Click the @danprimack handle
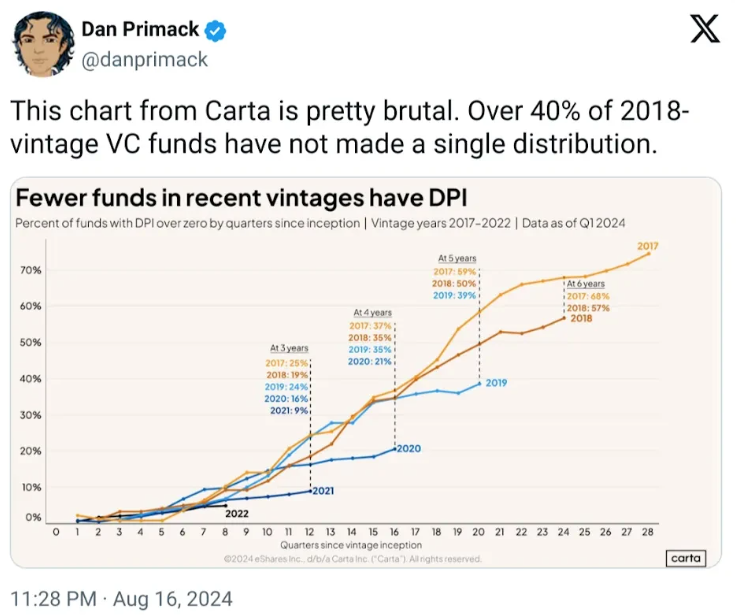 (x=144, y=59)
